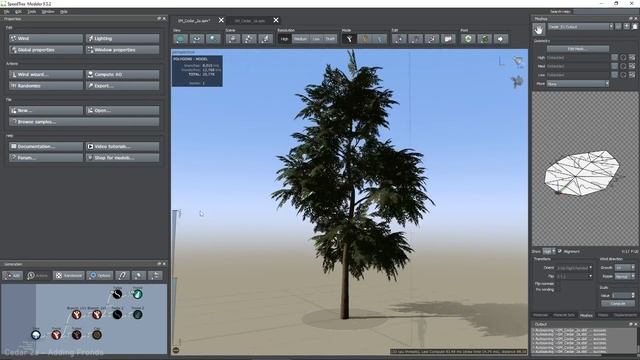Open the Orient dropdown in Transform
This screenshot has height=360, width=640.
574,268
